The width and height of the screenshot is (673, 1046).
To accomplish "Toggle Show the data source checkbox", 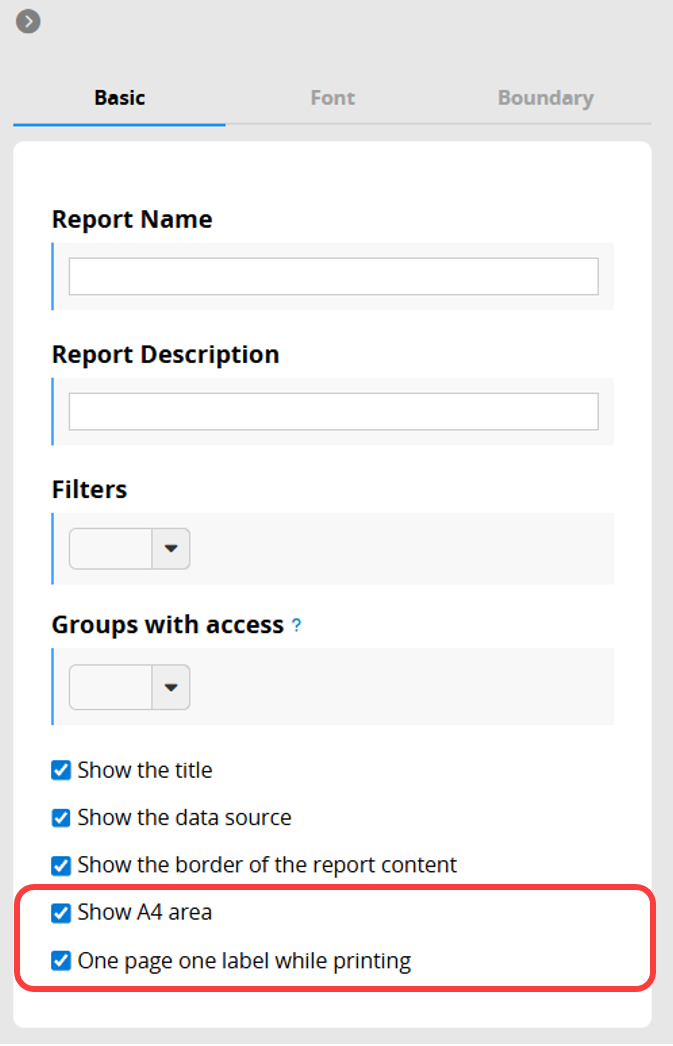I will (x=61, y=818).
